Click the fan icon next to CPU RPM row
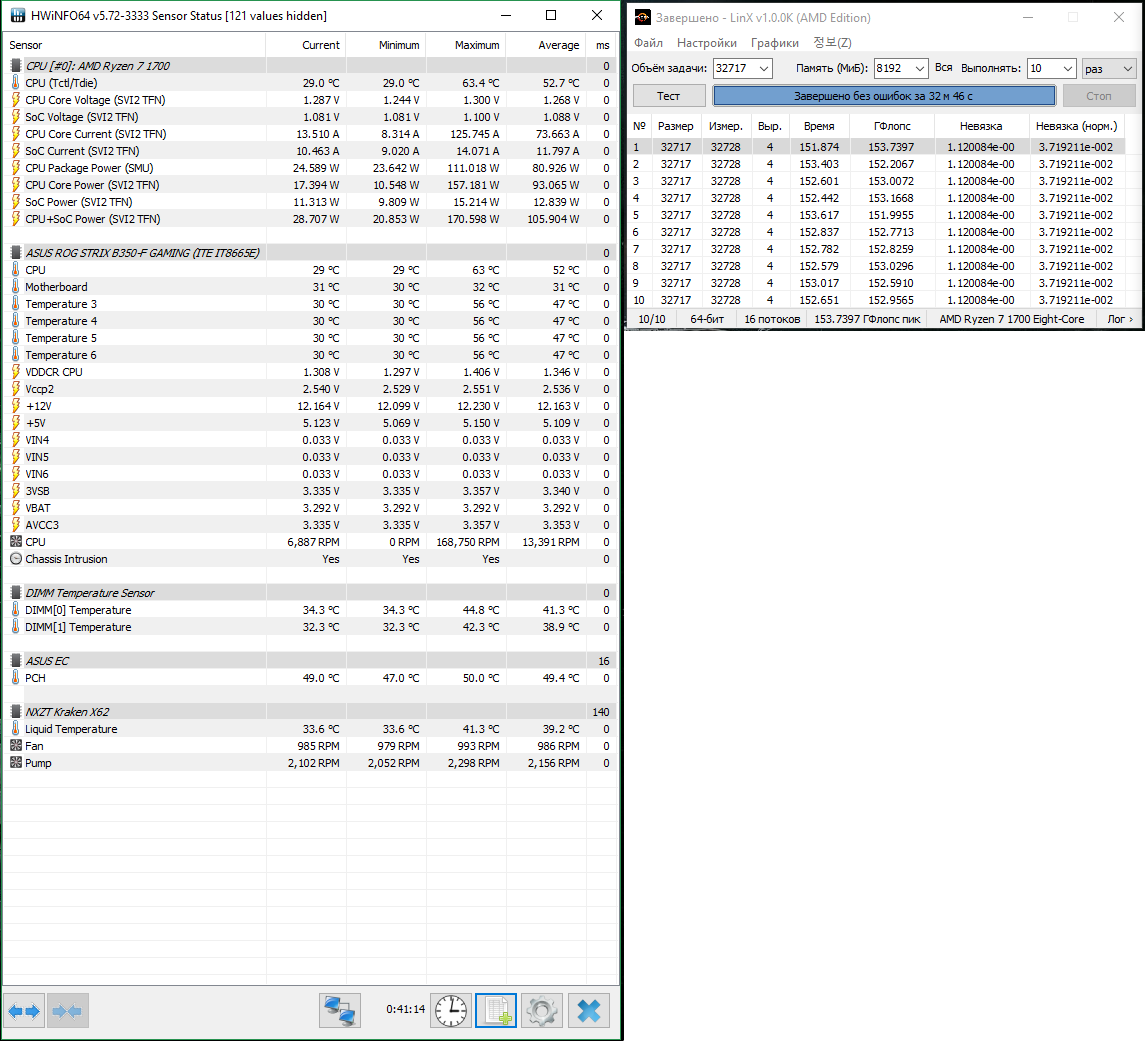Screen dimensions: 1145x1041 (16, 542)
